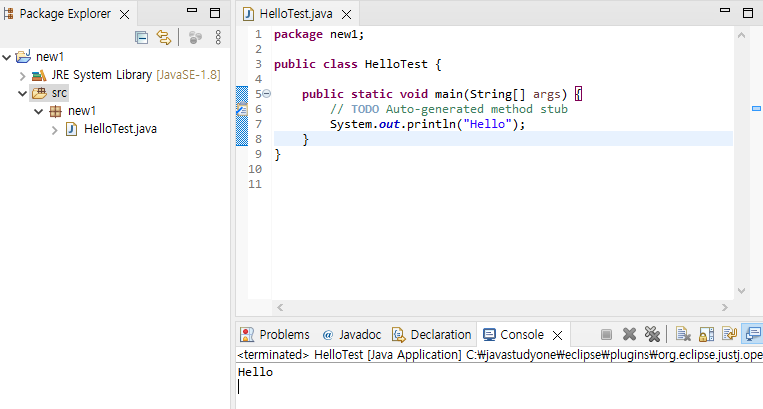The width and height of the screenshot is (763, 409).
Task: Select JRE System Library entry
Action: pyautogui.click(x=136, y=75)
